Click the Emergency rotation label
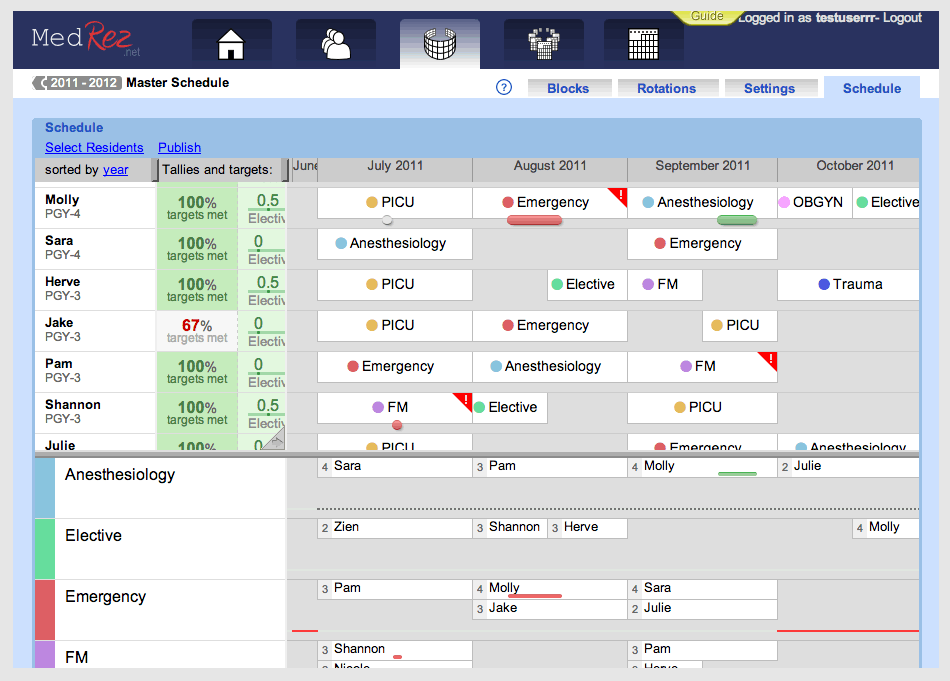The image size is (950, 681). [x=105, y=597]
